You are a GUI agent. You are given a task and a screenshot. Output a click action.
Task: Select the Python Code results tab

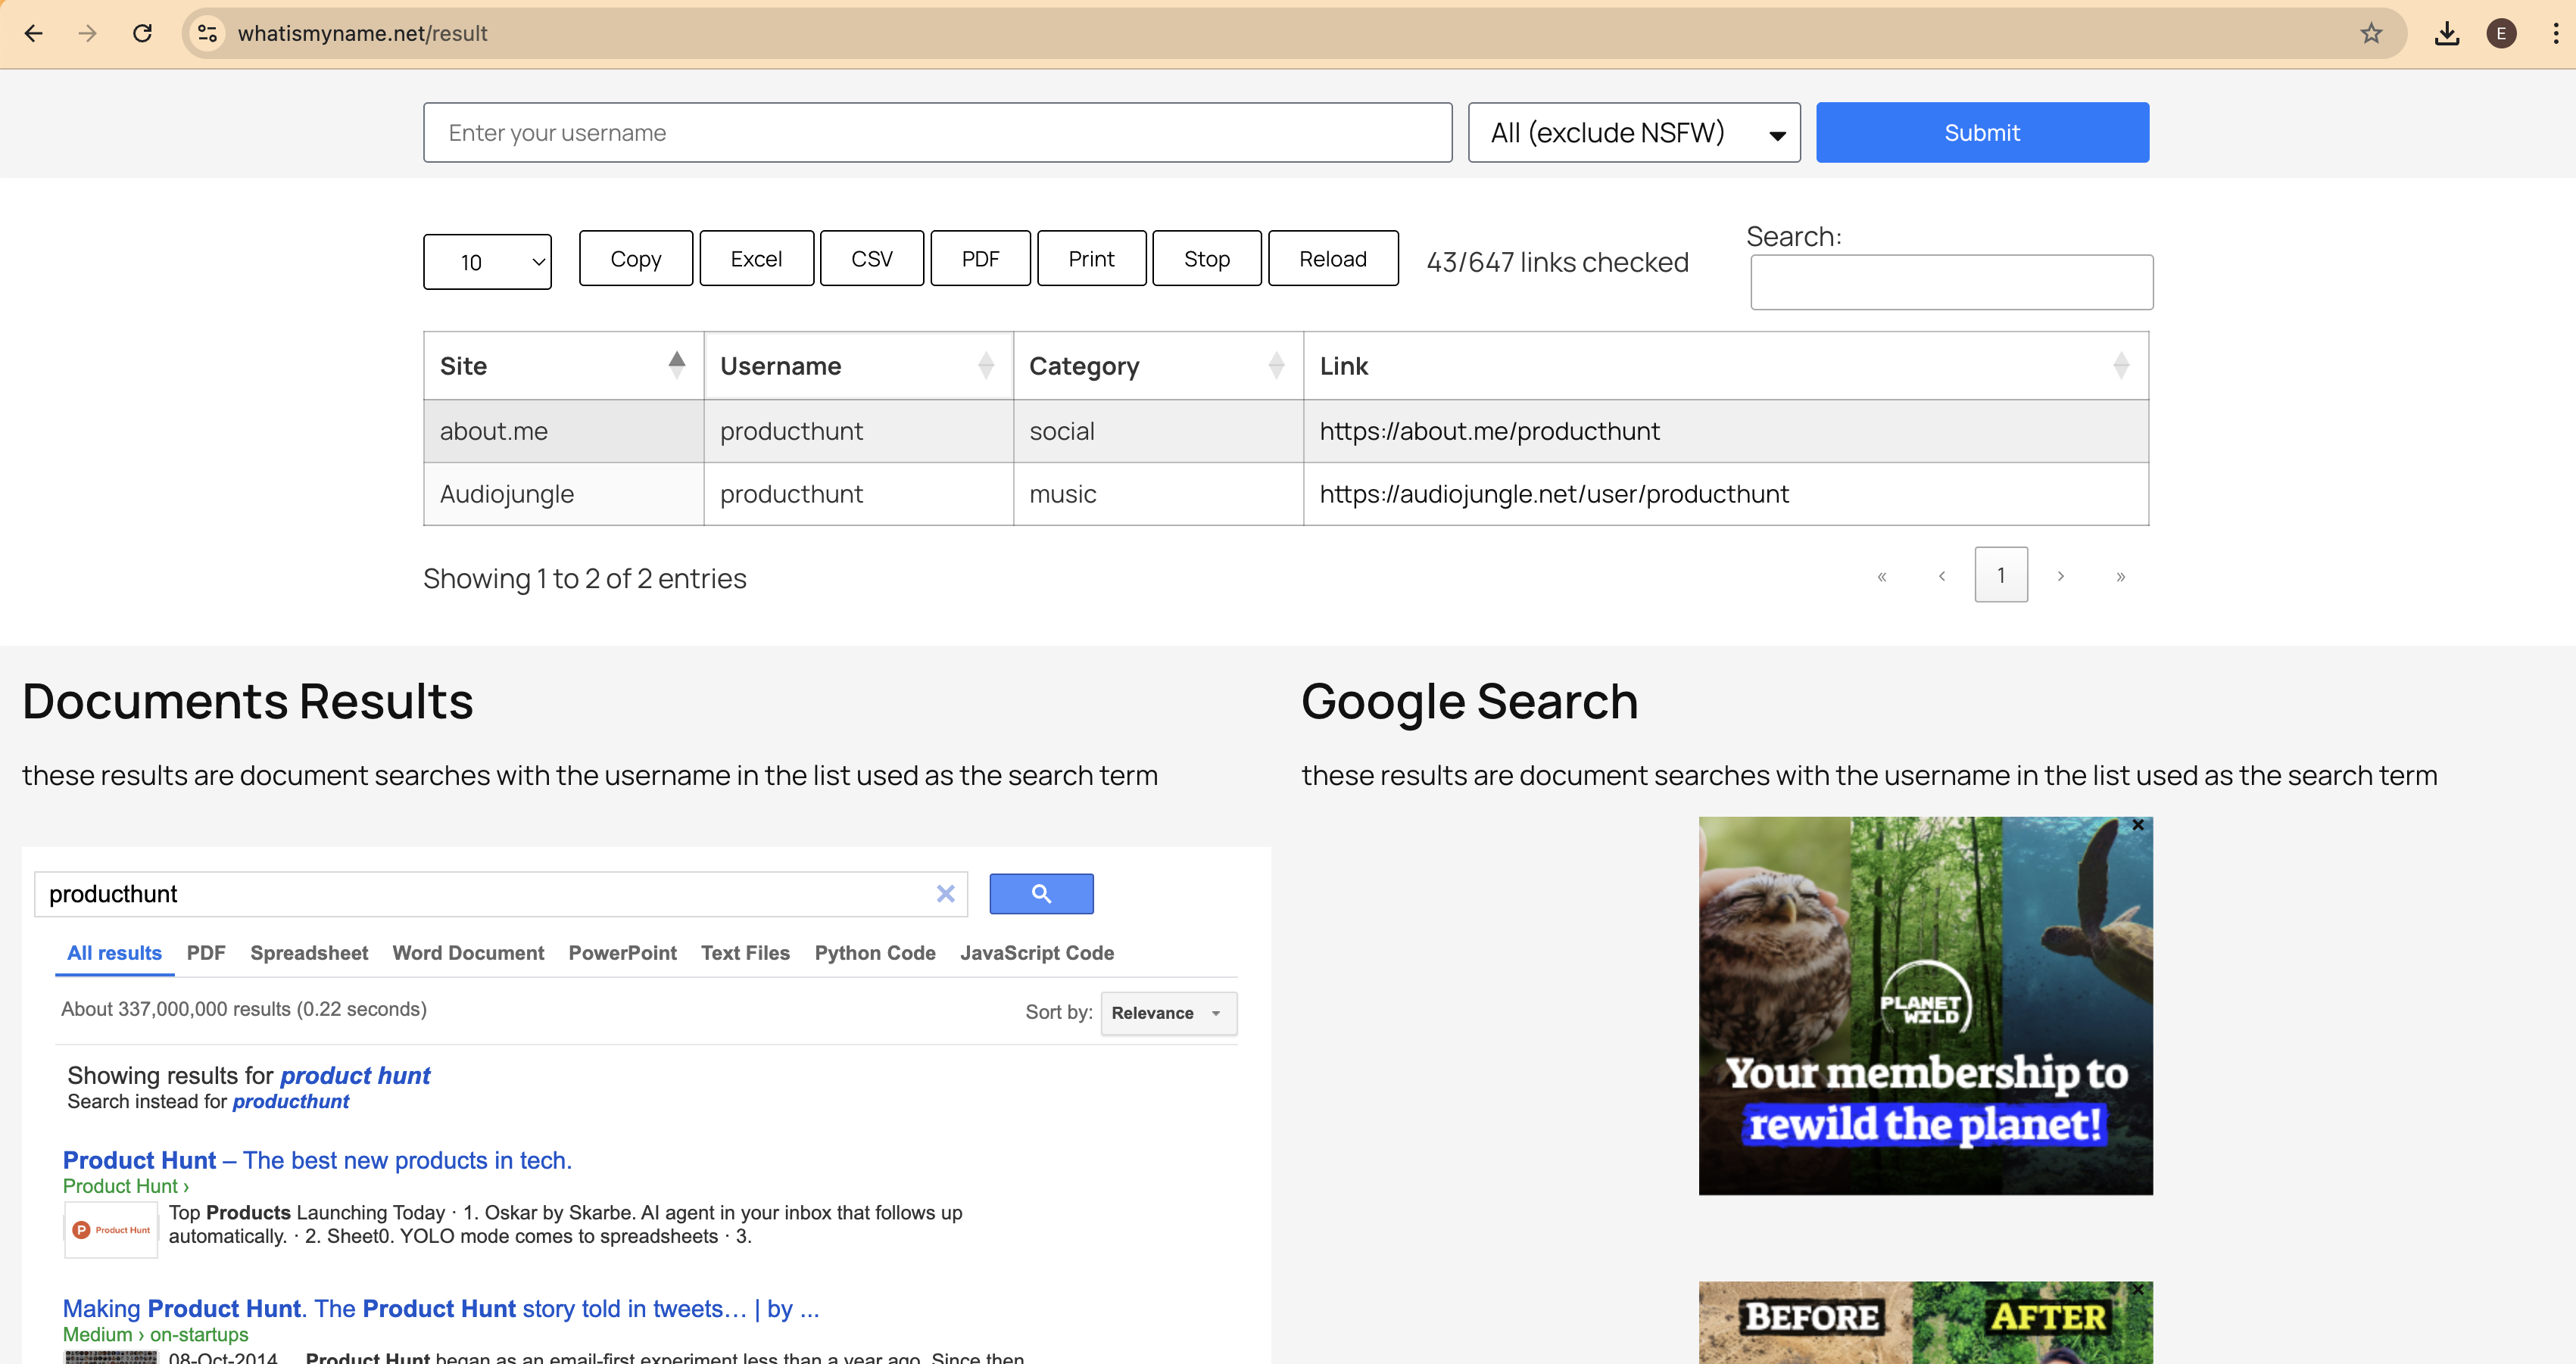(874, 953)
